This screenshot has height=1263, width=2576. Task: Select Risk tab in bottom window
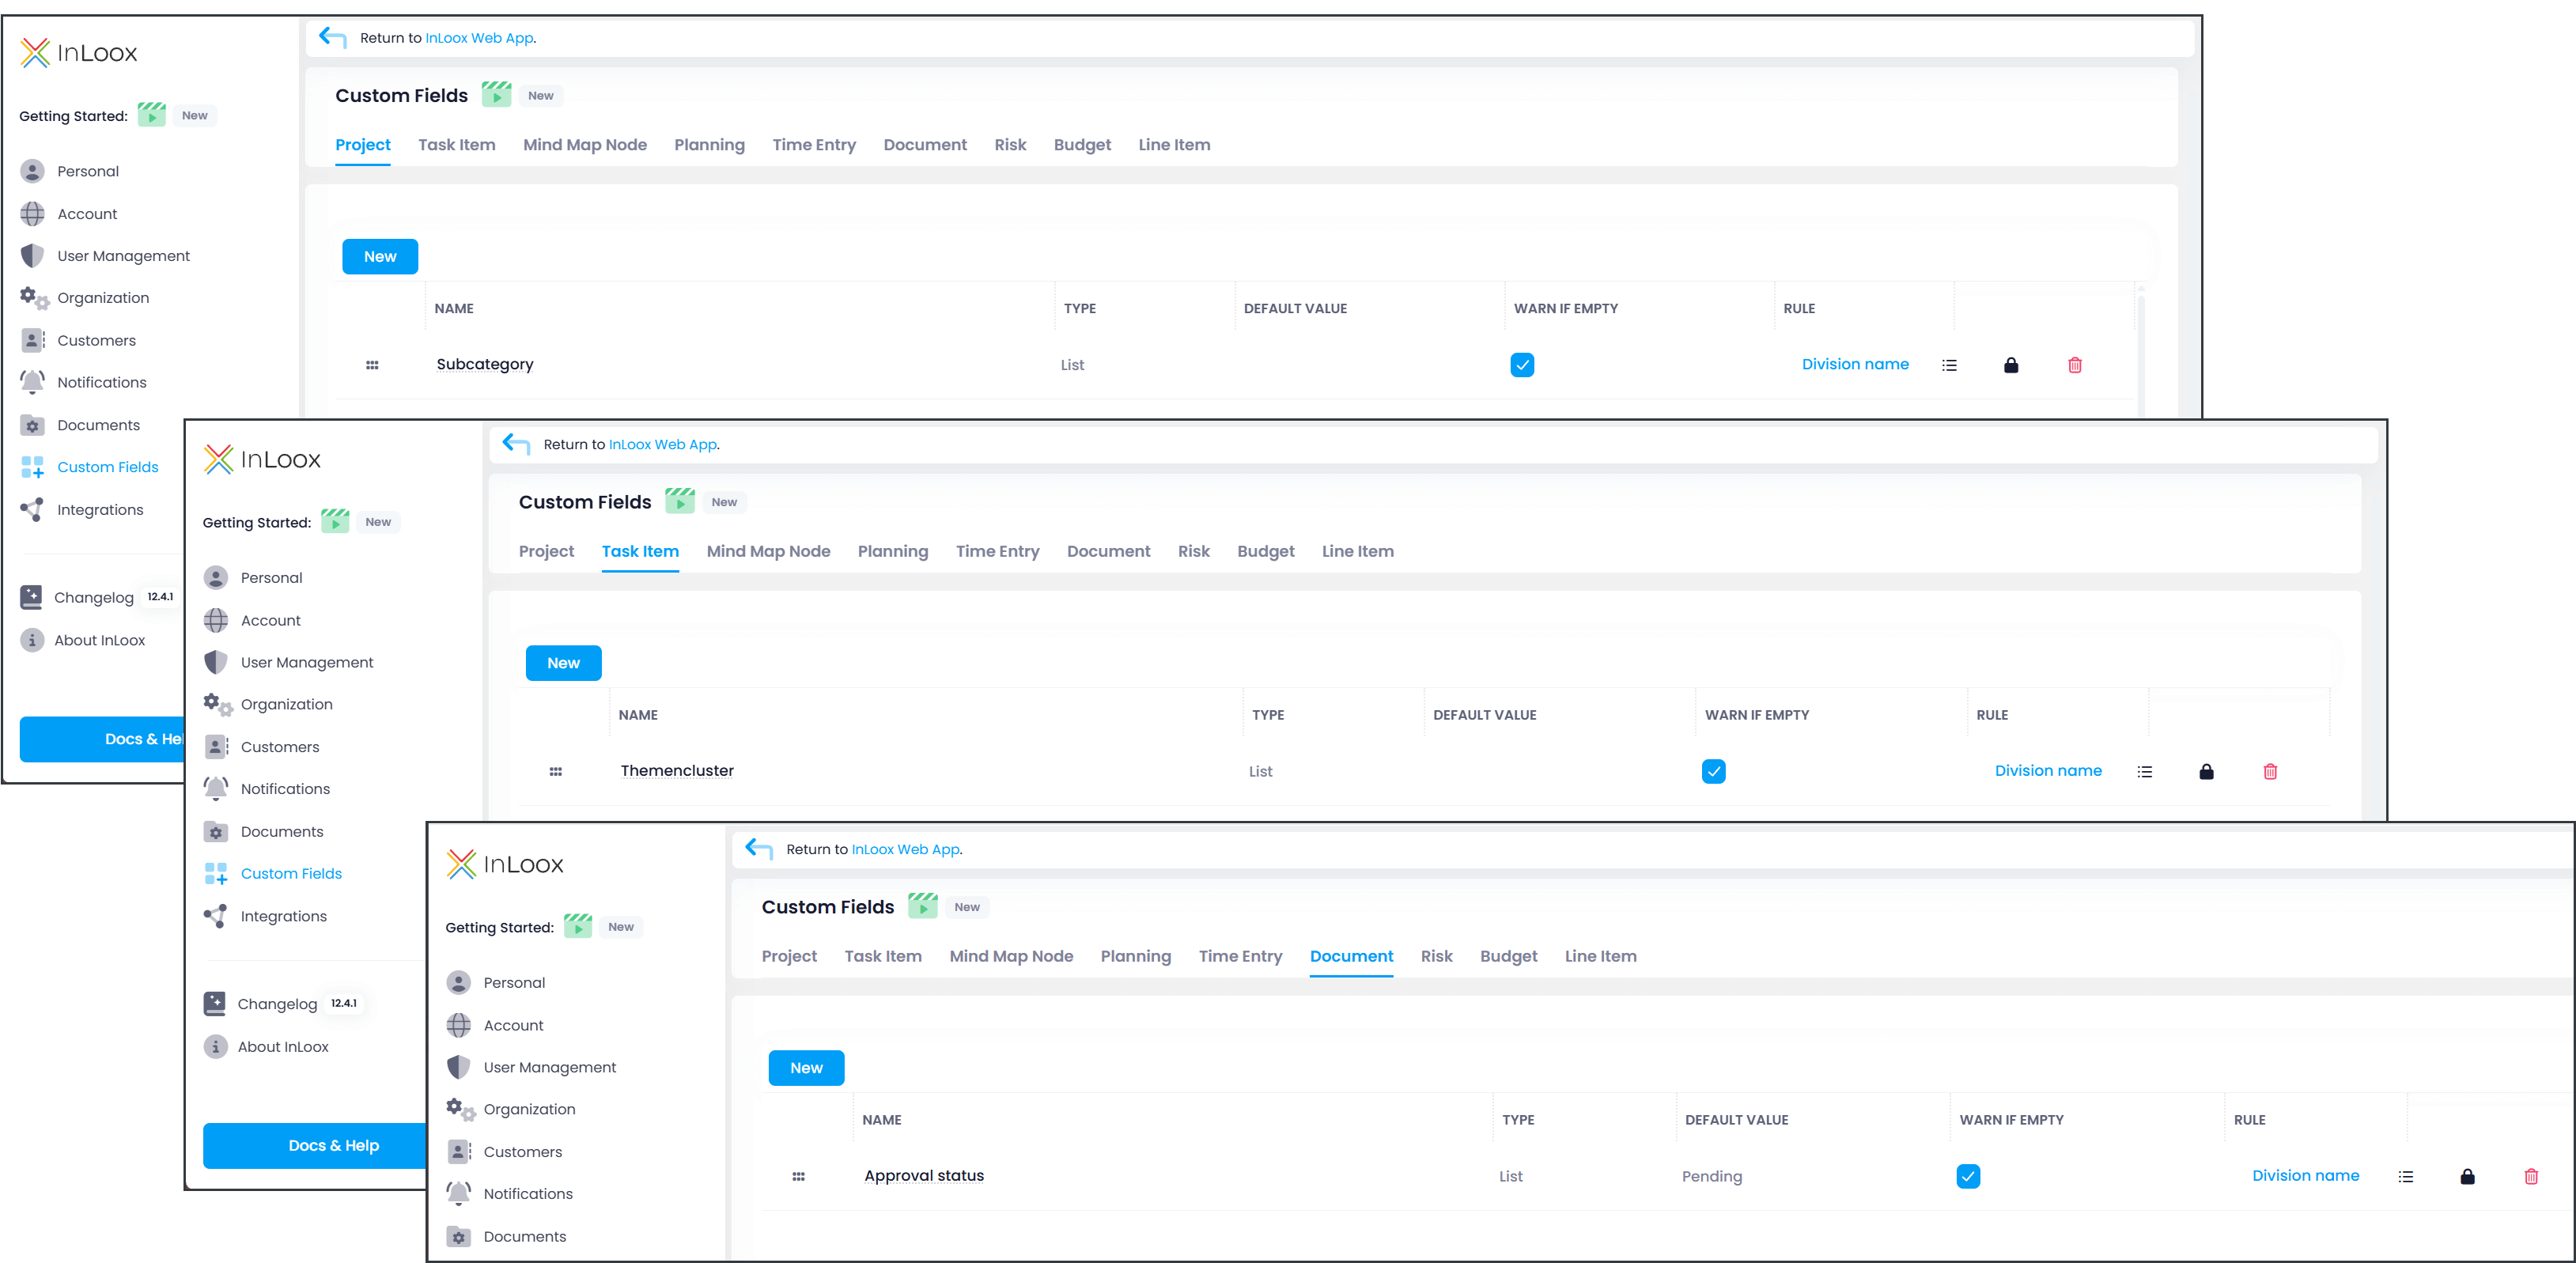point(1436,956)
